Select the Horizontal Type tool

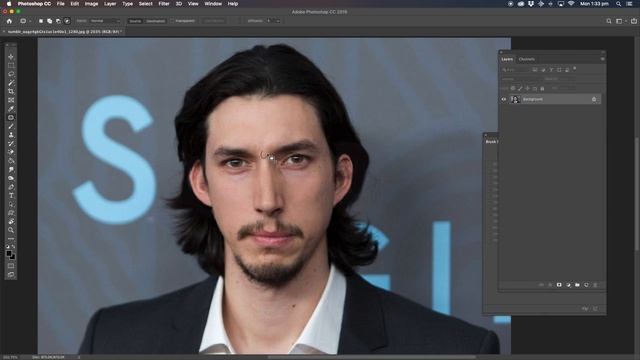point(11,195)
